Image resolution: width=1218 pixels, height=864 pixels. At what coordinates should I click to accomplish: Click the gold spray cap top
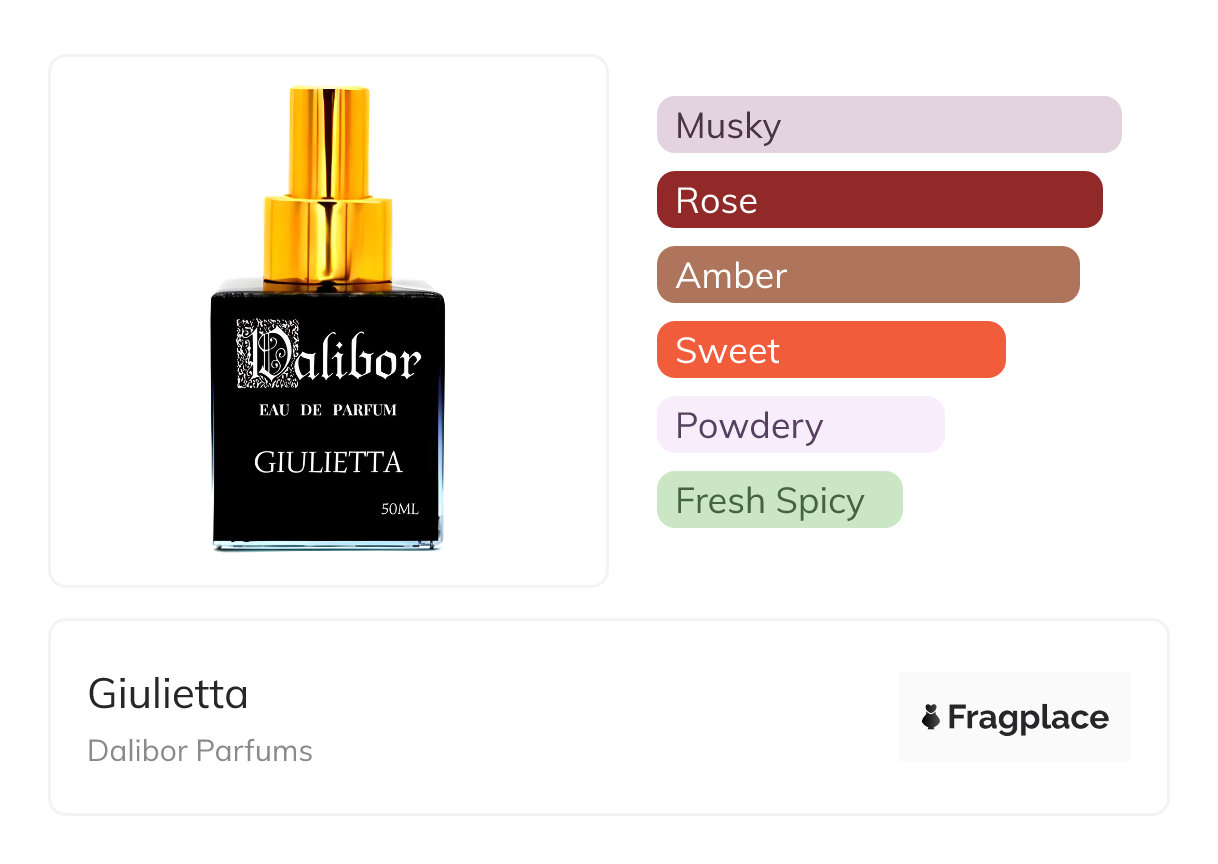coord(328,140)
